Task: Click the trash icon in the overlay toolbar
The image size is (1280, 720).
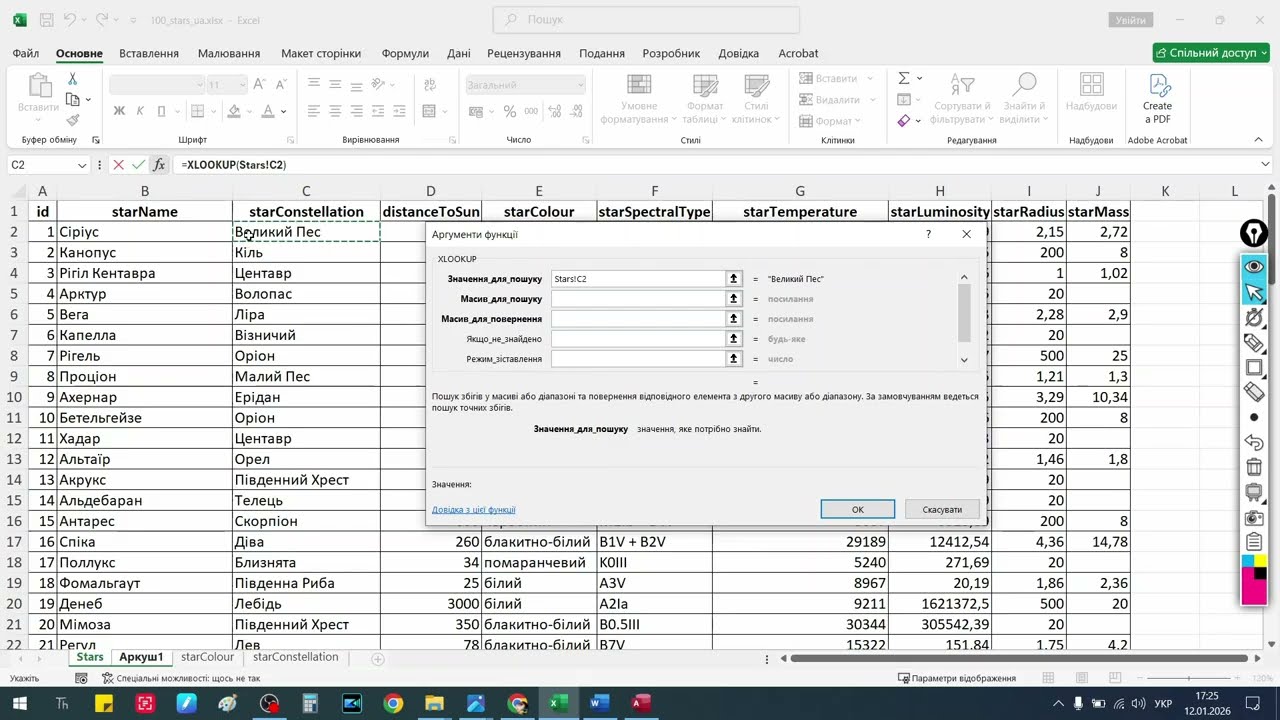Action: point(1254,467)
